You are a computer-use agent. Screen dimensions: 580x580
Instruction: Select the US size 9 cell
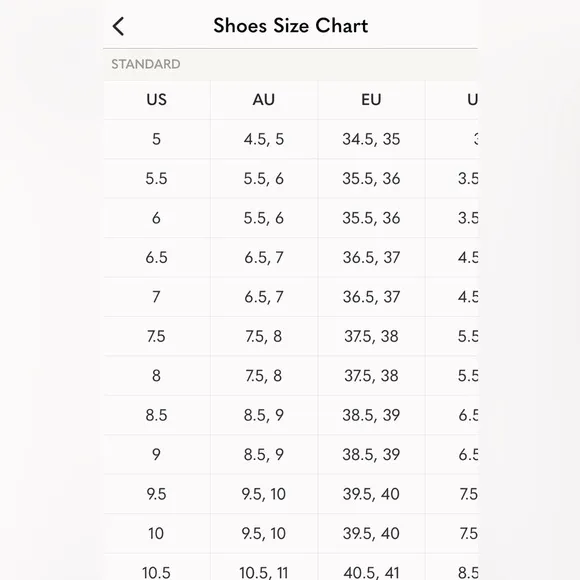(156, 455)
